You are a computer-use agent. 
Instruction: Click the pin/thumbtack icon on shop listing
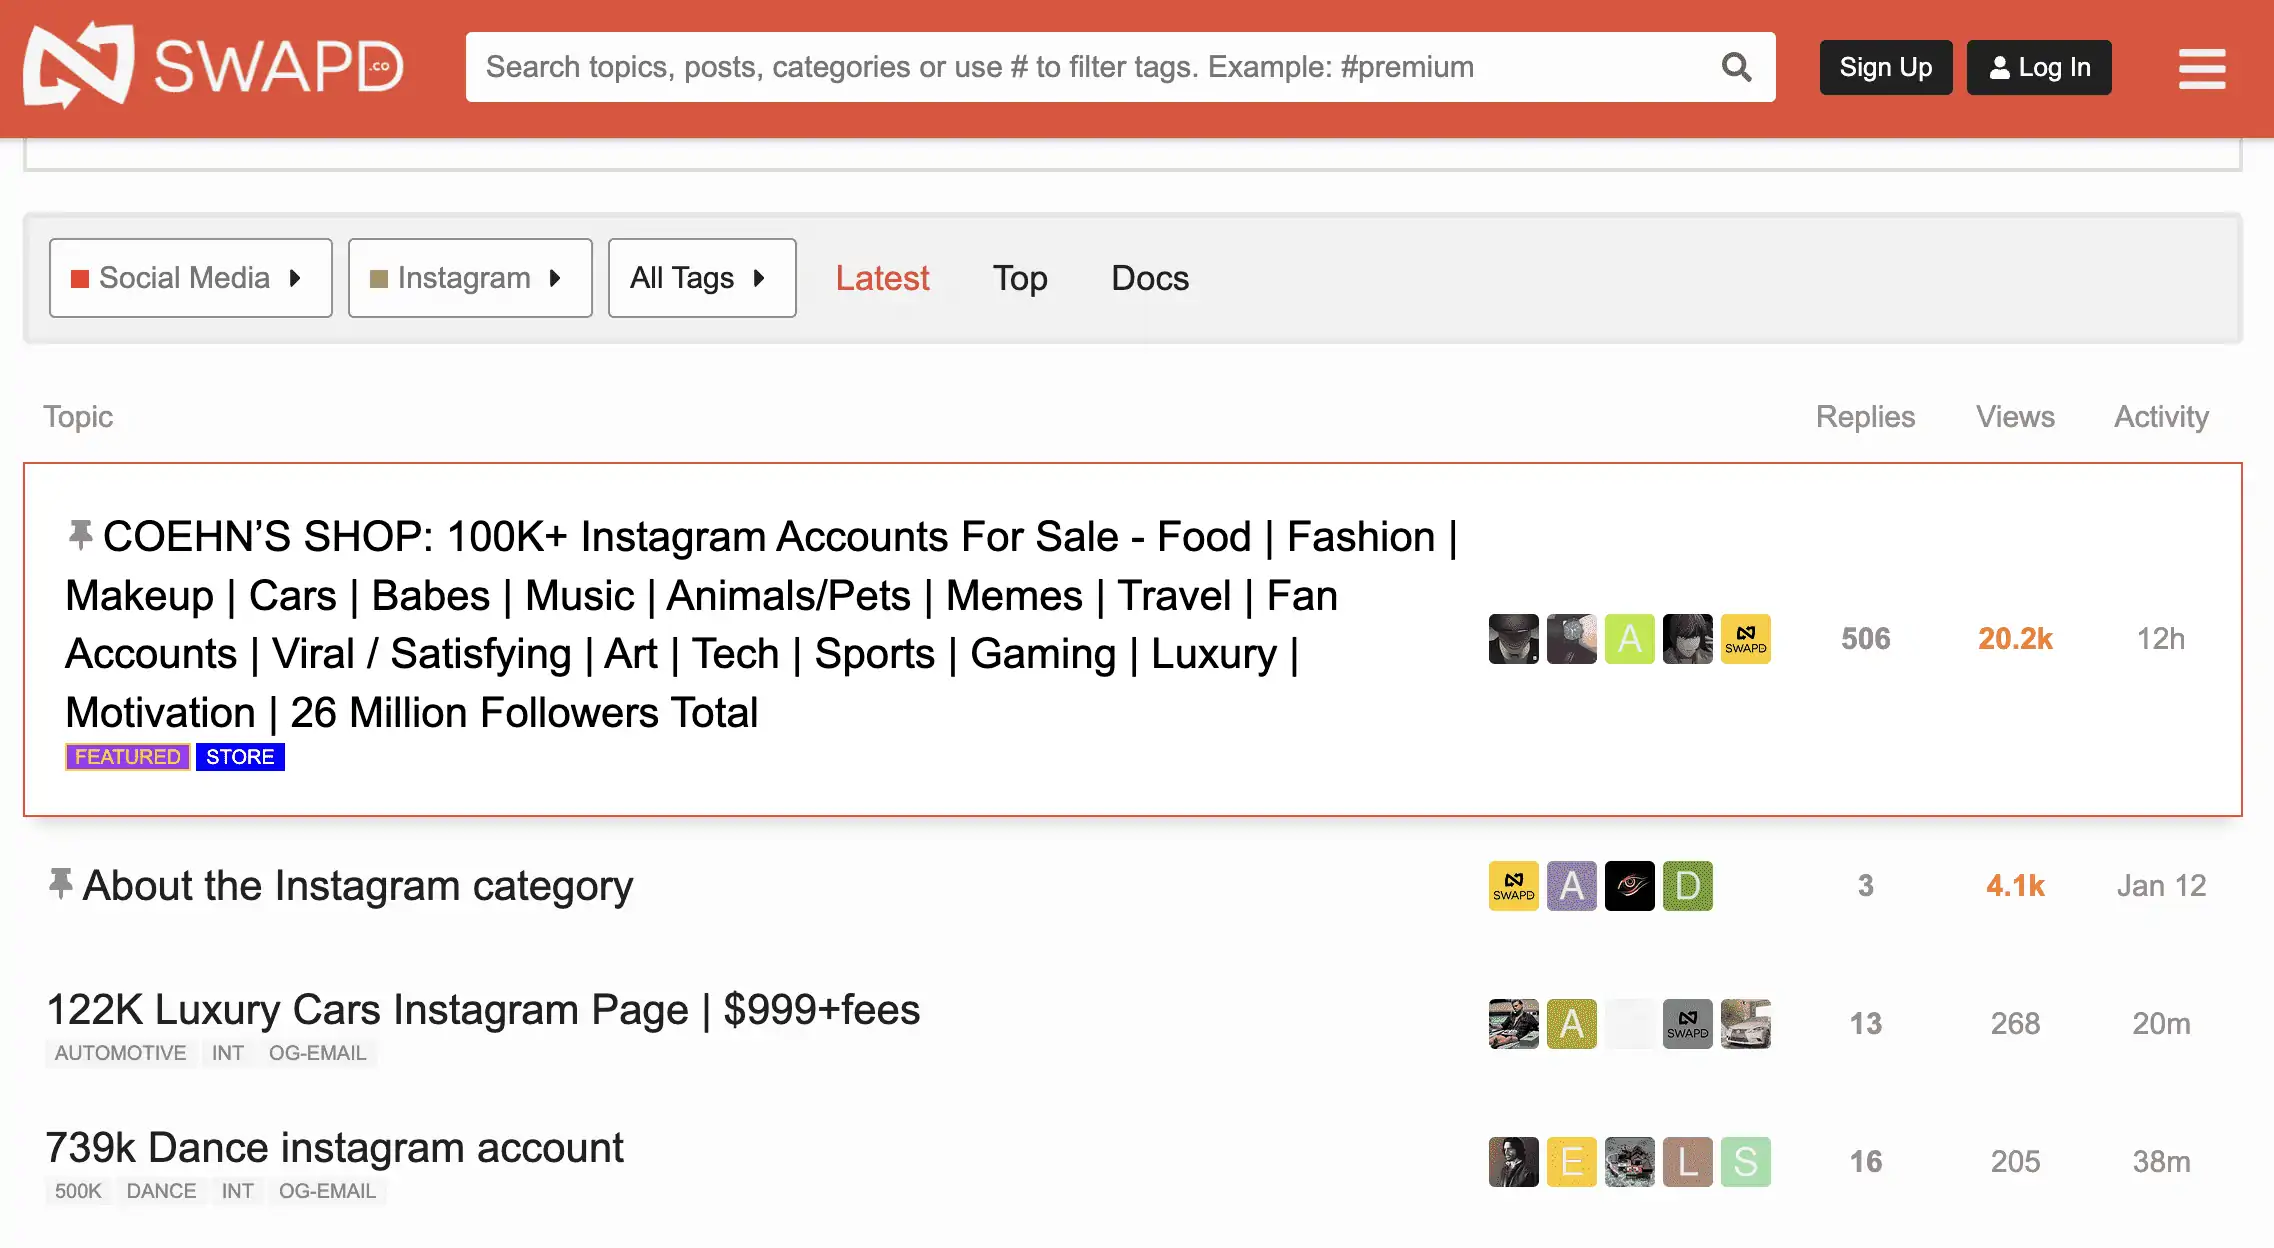(80, 535)
